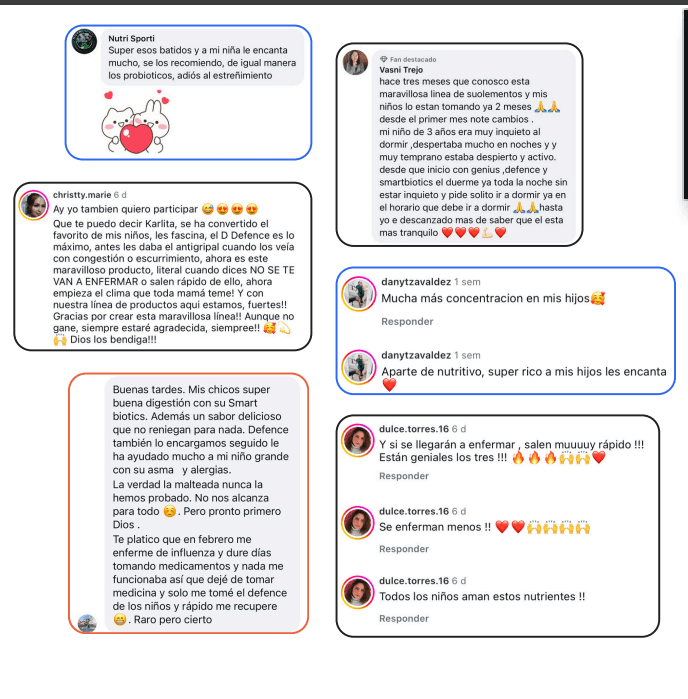Open dulce.torres.16 avatar on first comment
The image size is (688, 699).
pyautogui.click(x=357, y=440)
